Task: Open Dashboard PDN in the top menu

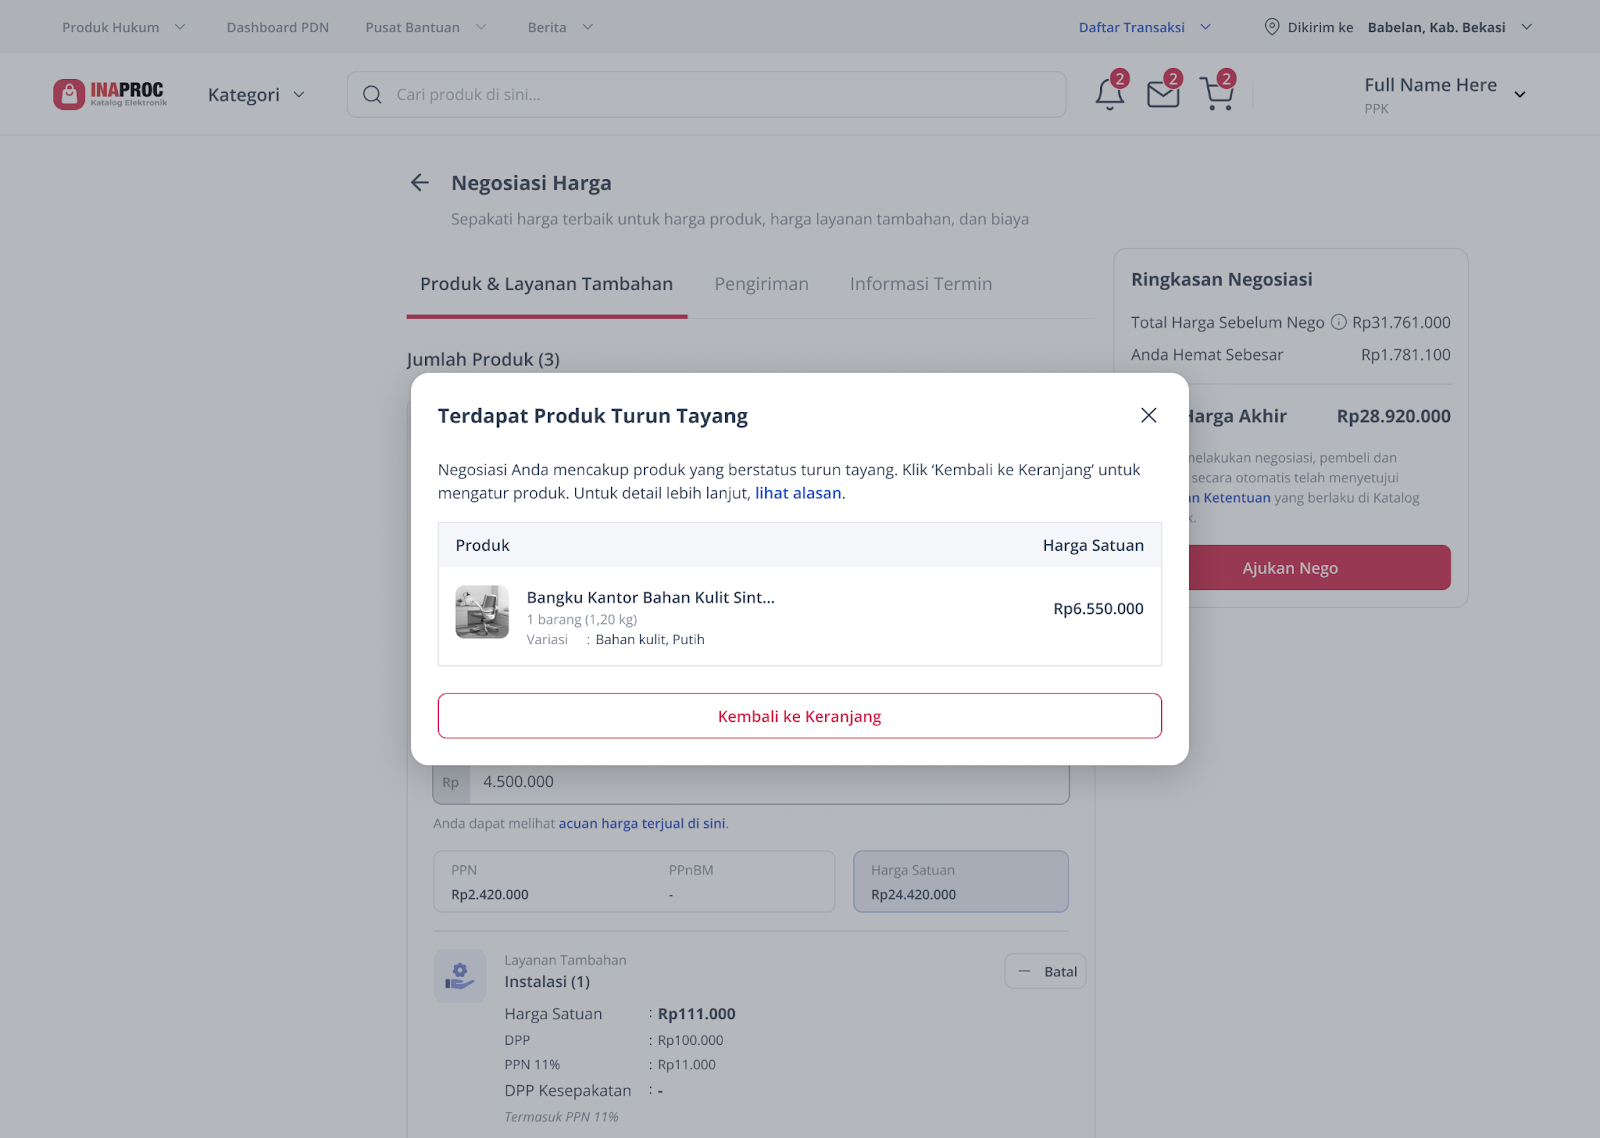Action: 278,27
